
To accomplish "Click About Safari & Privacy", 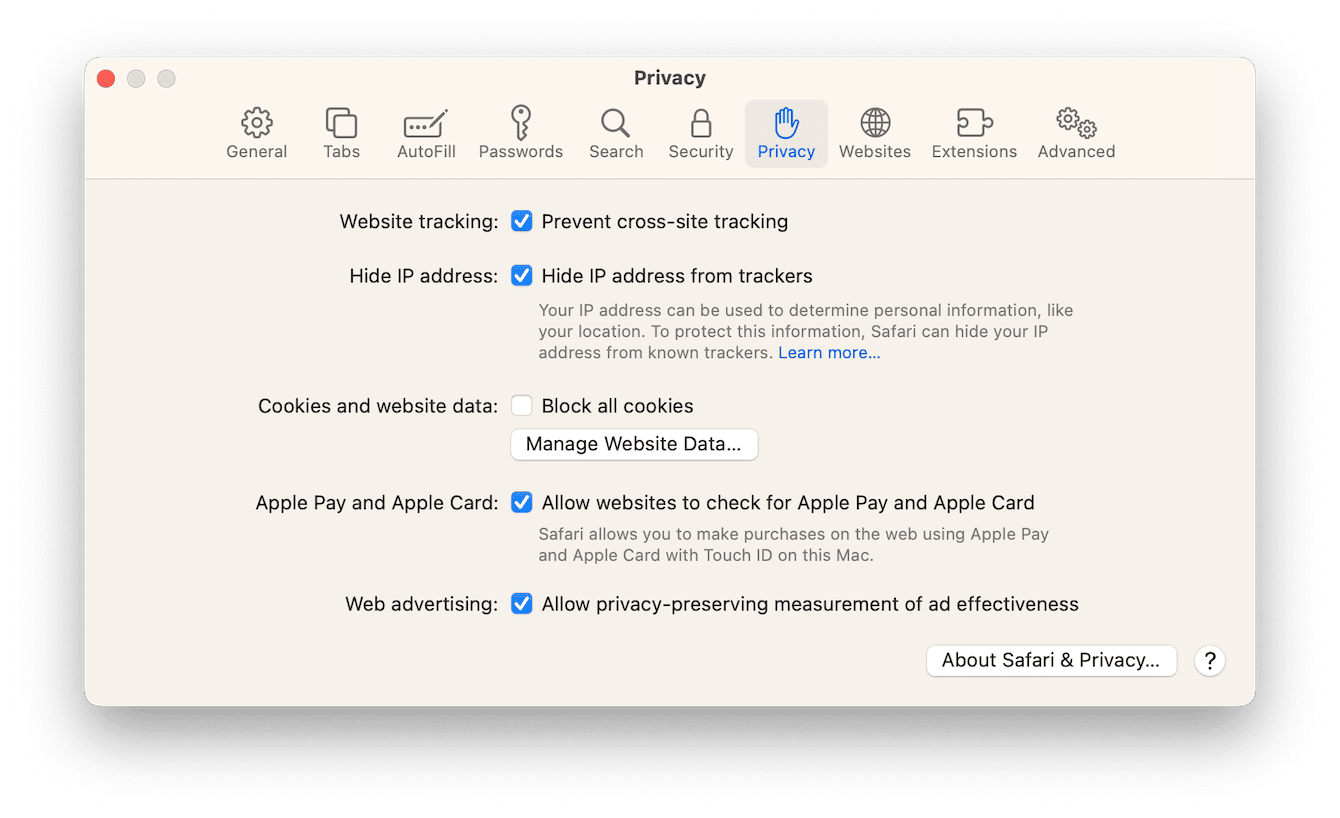I will (x=1051, y=660).
